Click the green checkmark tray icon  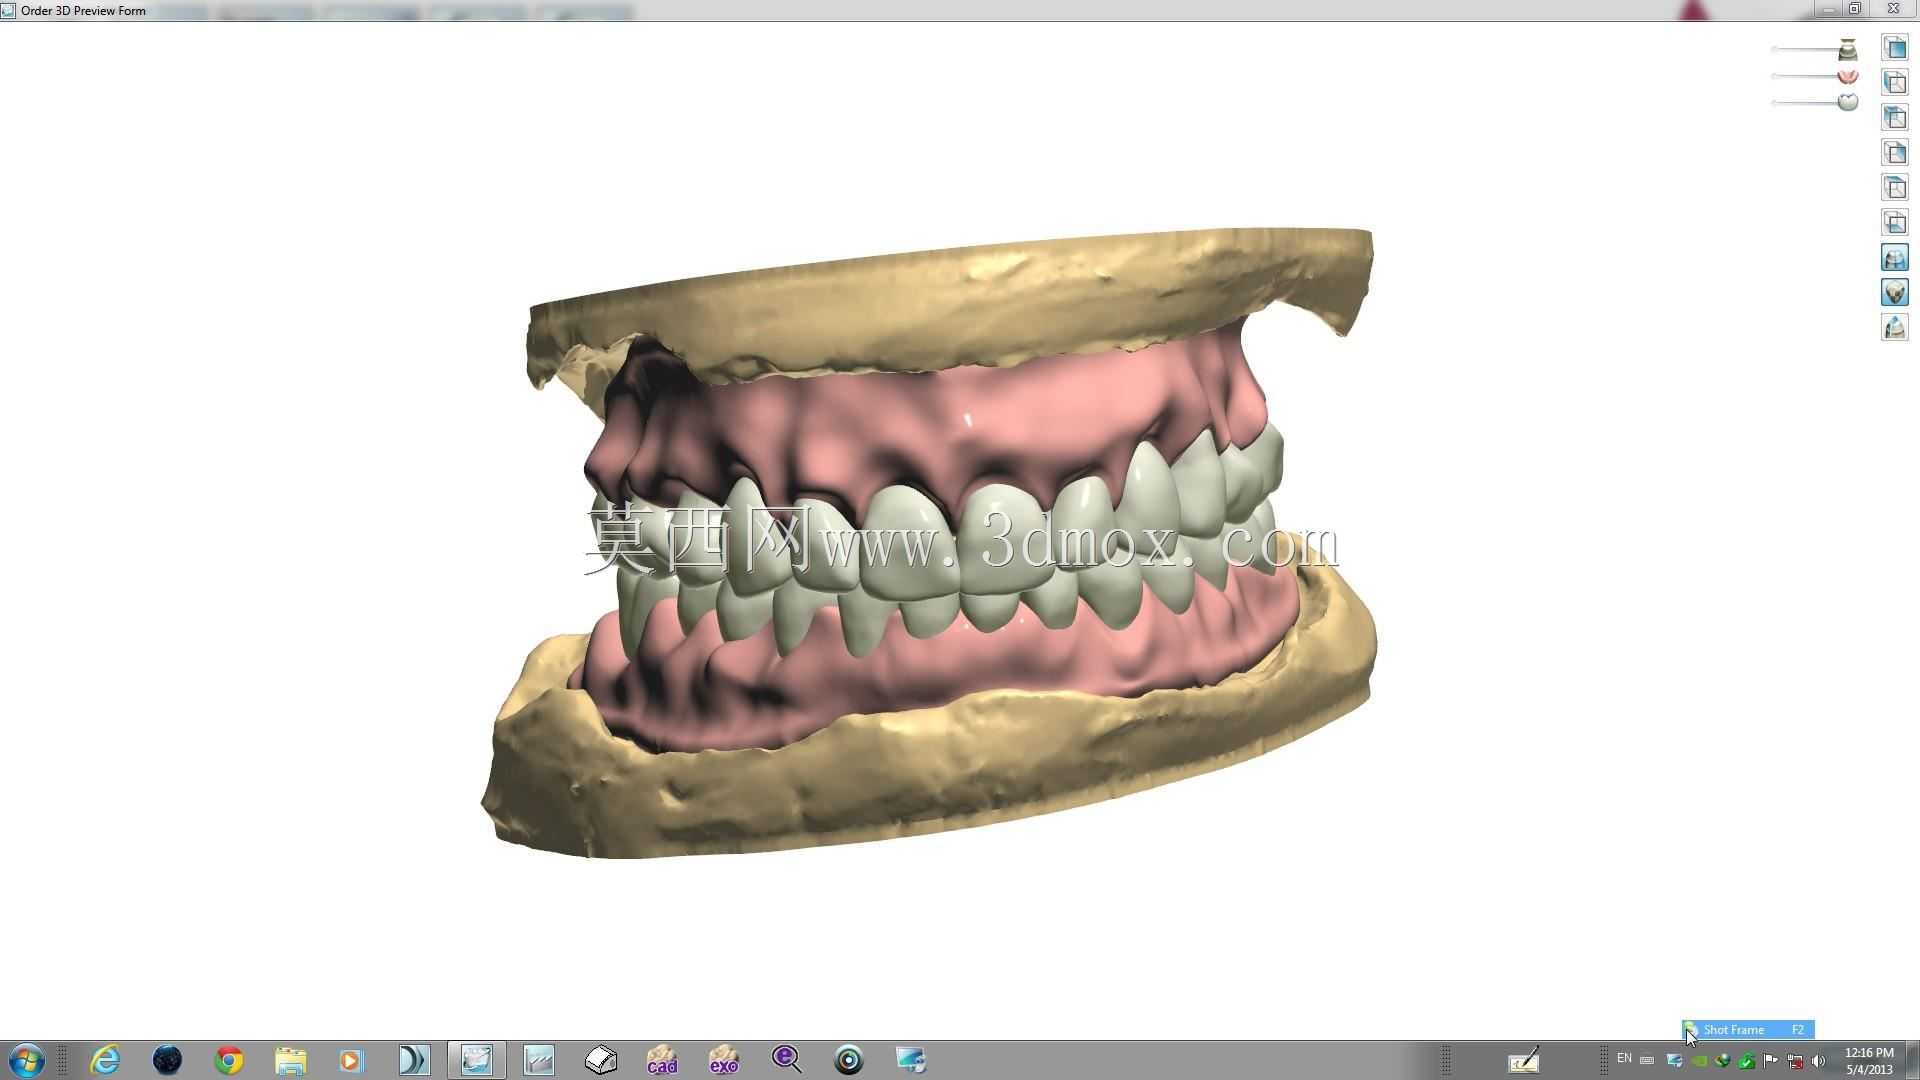pos(1746,1061)
